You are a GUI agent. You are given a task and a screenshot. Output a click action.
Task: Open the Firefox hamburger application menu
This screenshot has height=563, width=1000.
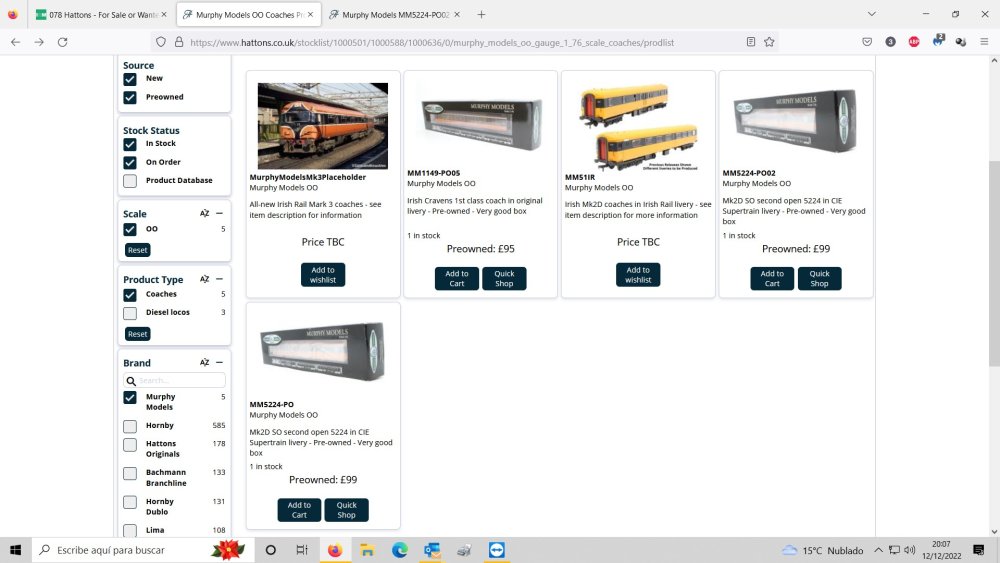(x=984, y=42)
